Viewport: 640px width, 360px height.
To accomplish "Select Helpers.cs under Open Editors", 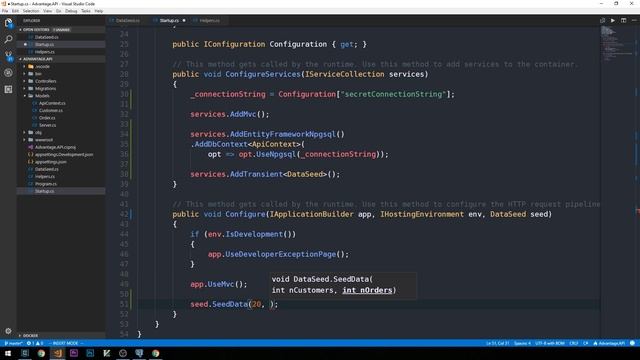I will point(44,52).
